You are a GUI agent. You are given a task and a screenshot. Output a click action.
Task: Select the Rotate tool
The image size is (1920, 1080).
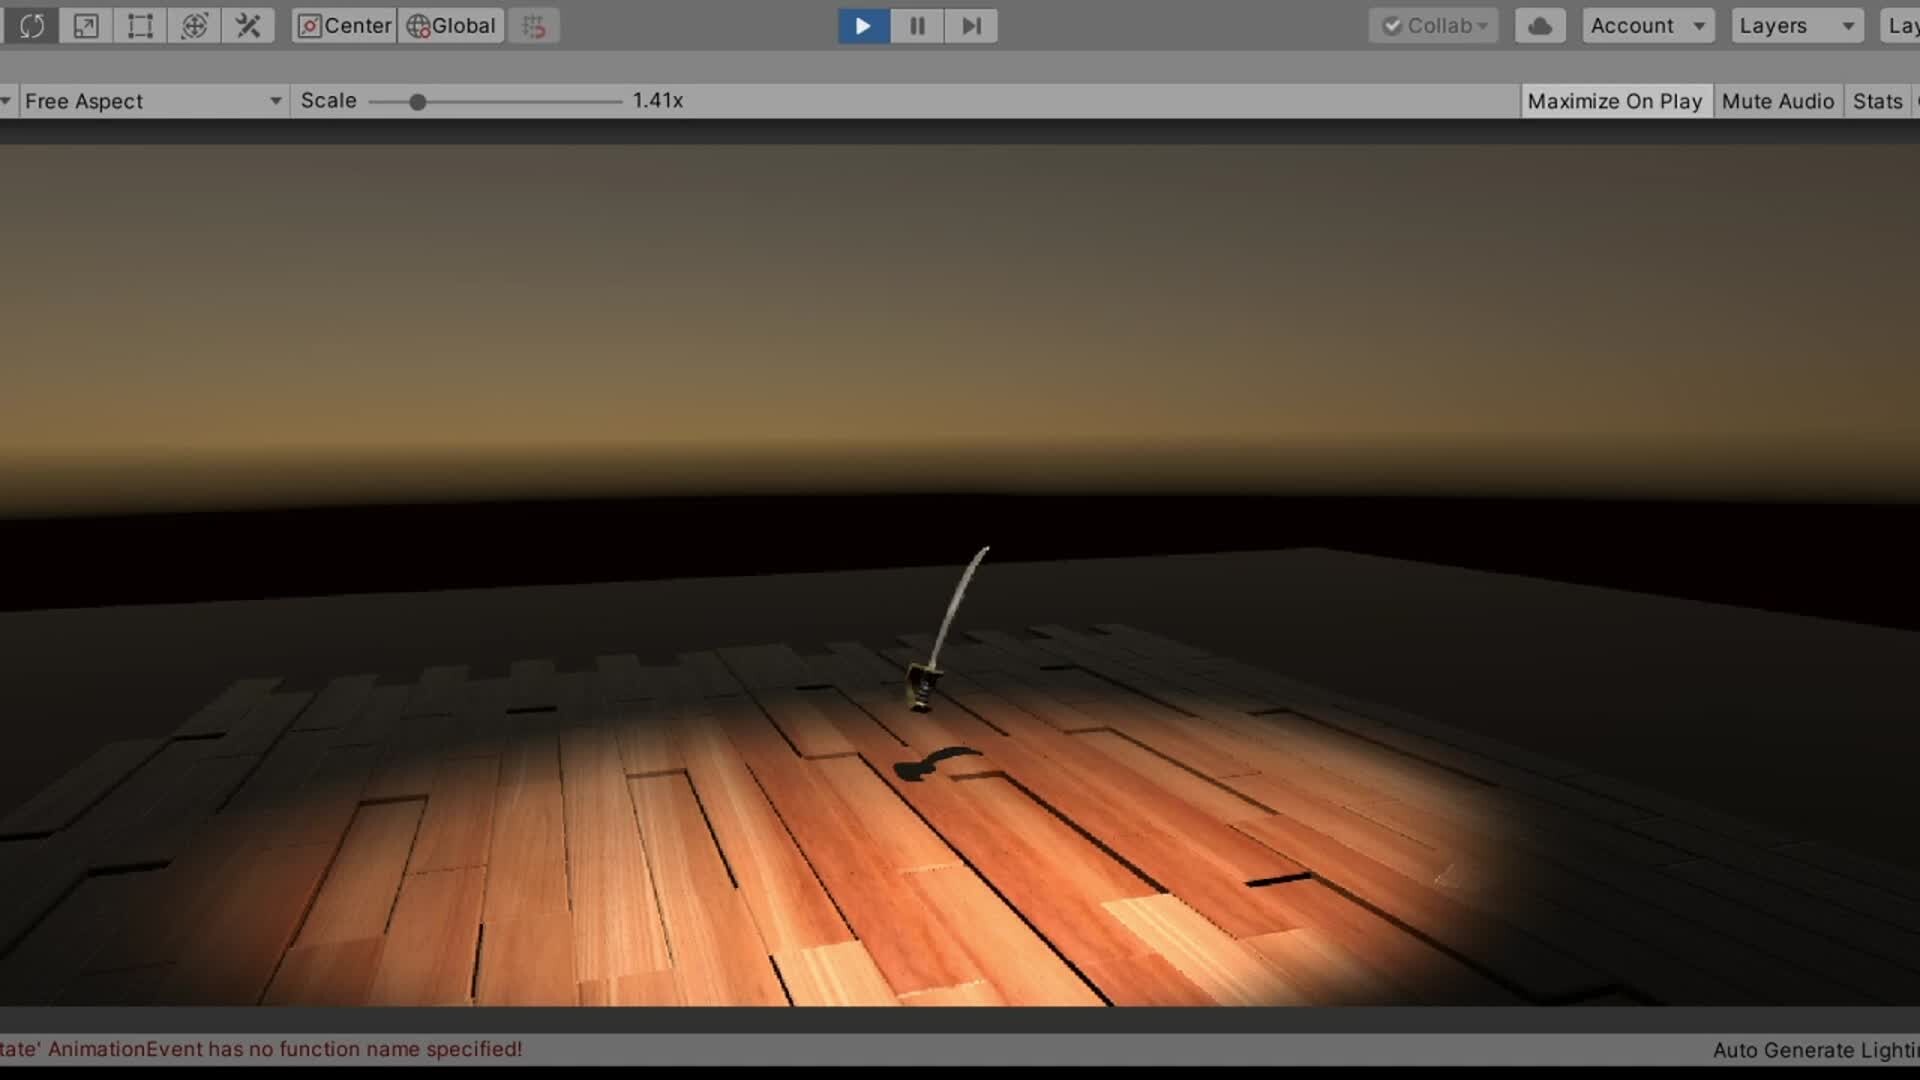click(31, 26)
